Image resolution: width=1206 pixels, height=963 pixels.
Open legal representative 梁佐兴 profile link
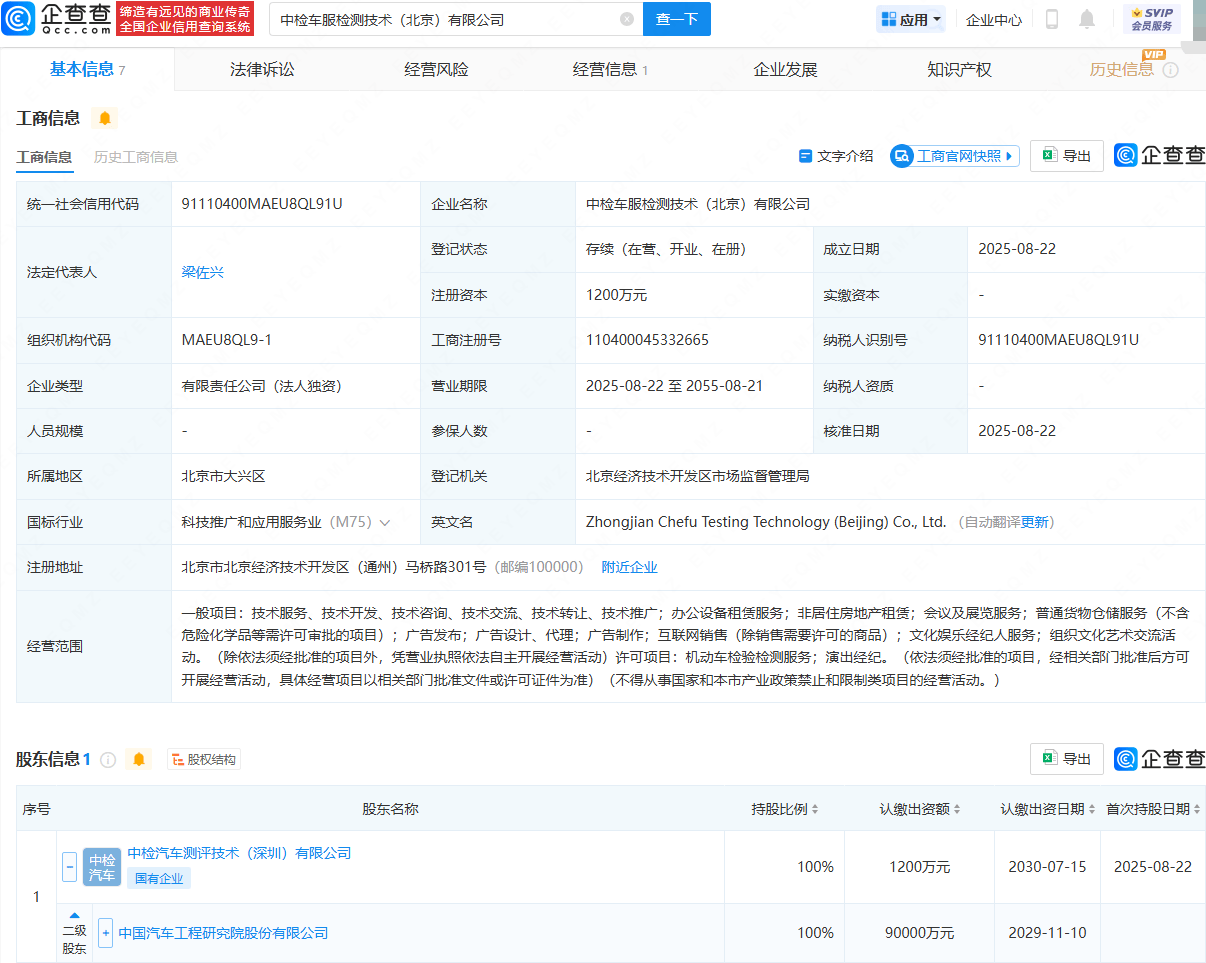(x=203, y=271)
